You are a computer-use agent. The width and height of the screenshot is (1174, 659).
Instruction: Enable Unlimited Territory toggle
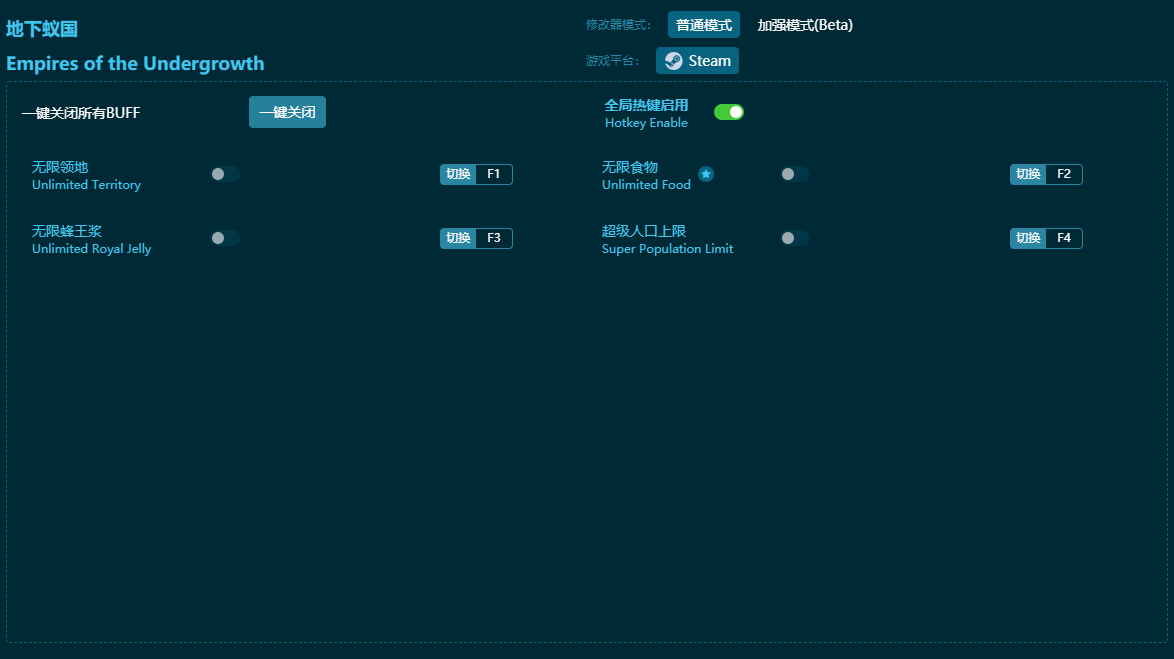pos(225,174)
